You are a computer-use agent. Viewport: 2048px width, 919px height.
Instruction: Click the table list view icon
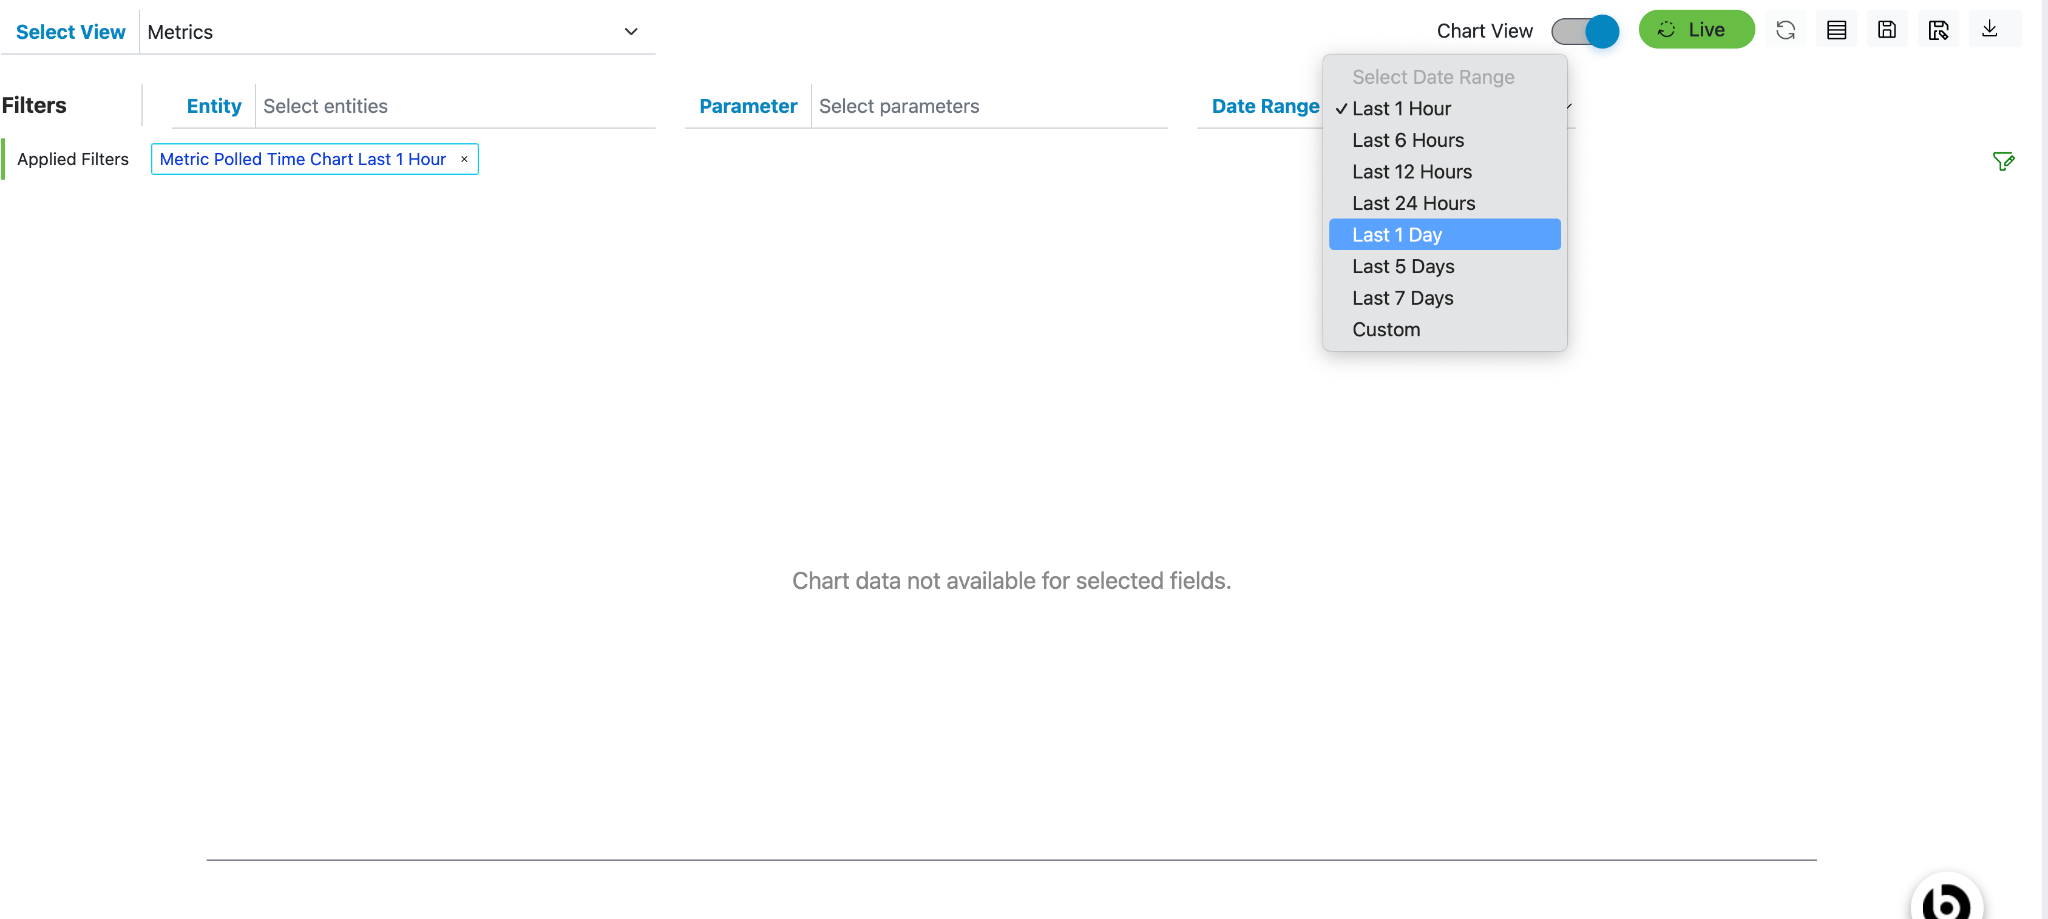(1836, 30)
